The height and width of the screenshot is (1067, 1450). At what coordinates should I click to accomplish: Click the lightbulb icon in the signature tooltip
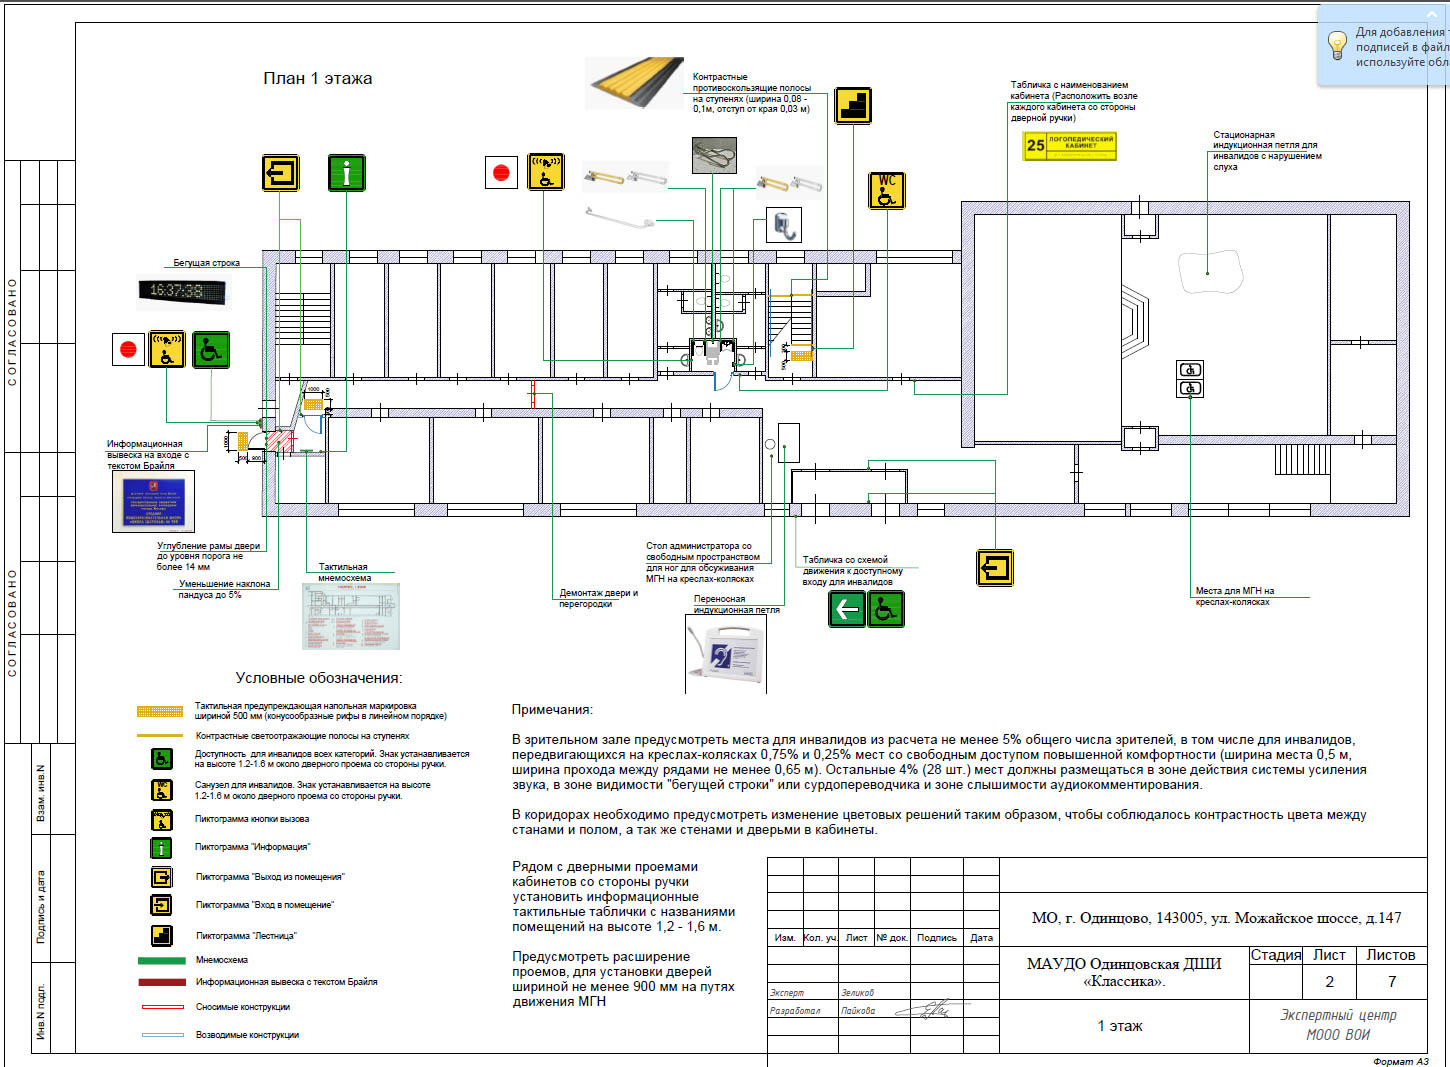1337,45
